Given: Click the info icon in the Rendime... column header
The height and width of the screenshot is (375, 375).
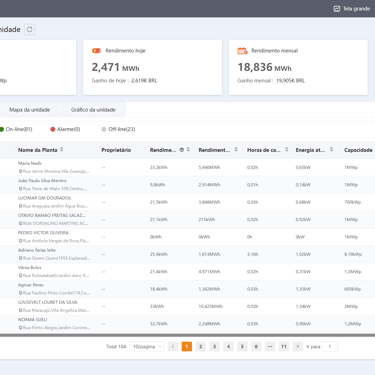Looking at the screenshot, I should [182, 150].
